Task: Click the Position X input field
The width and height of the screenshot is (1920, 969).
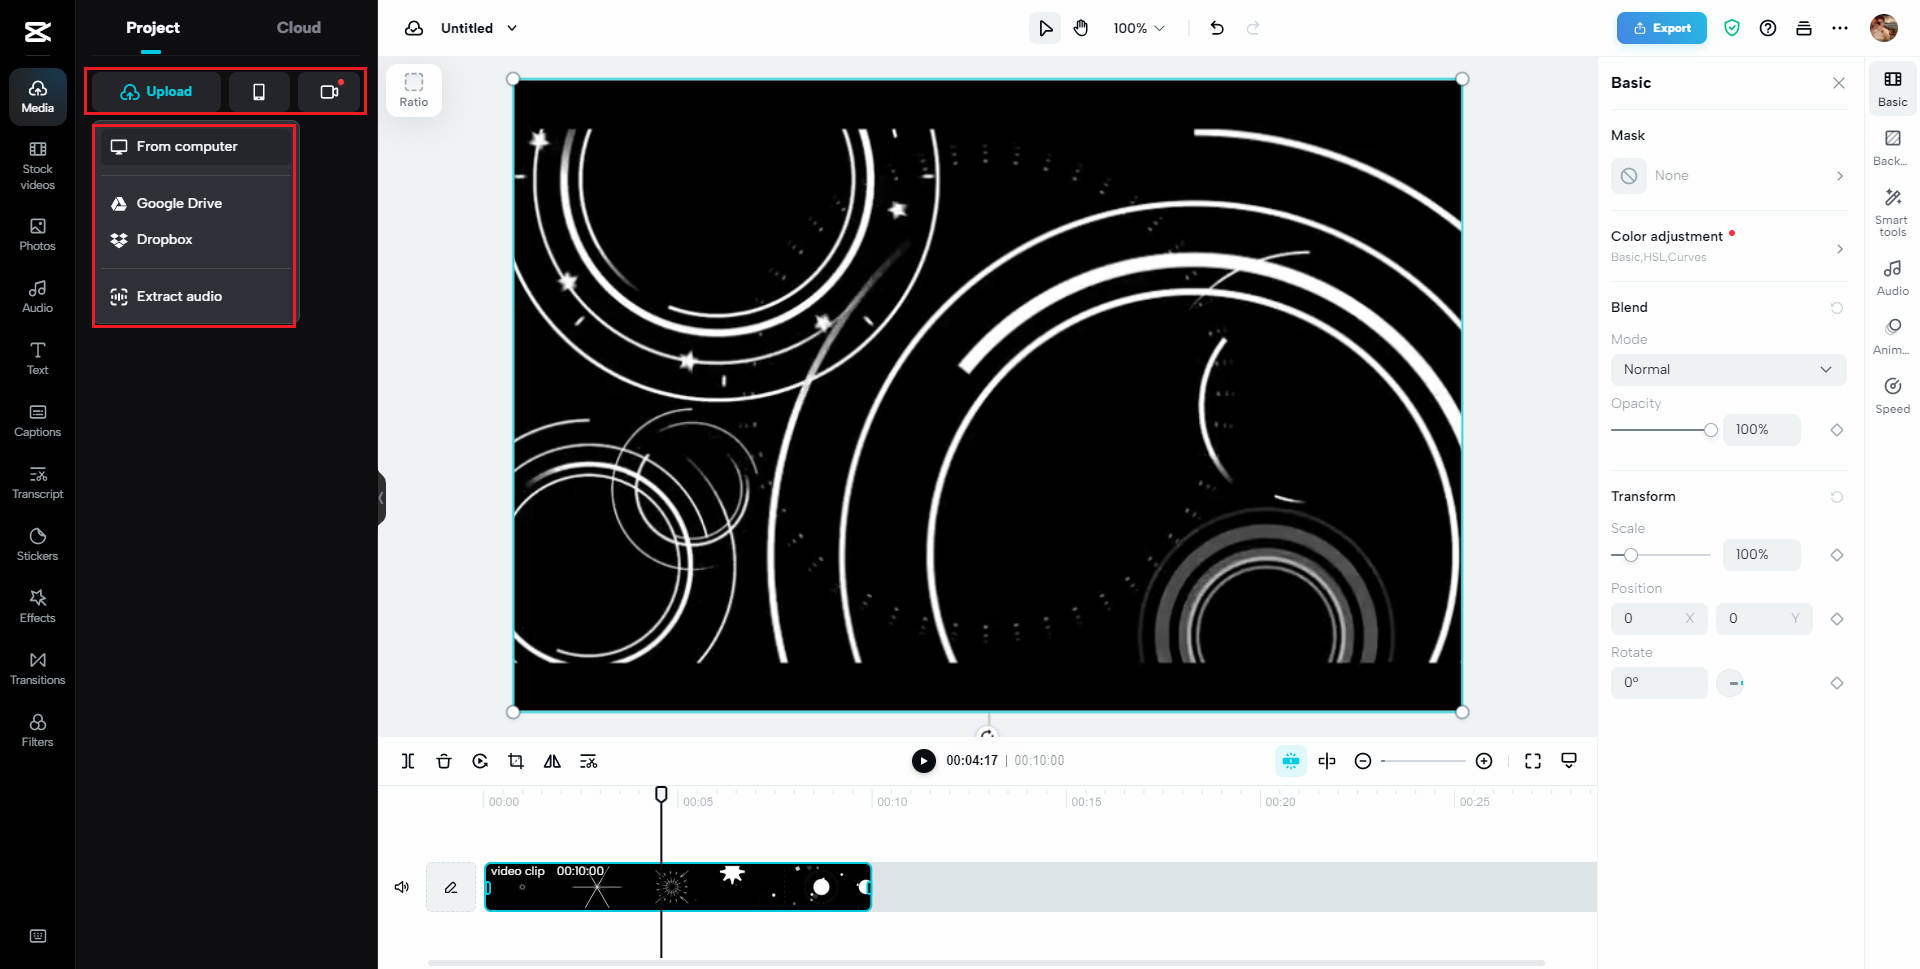Action: [x=1659, y=619]
